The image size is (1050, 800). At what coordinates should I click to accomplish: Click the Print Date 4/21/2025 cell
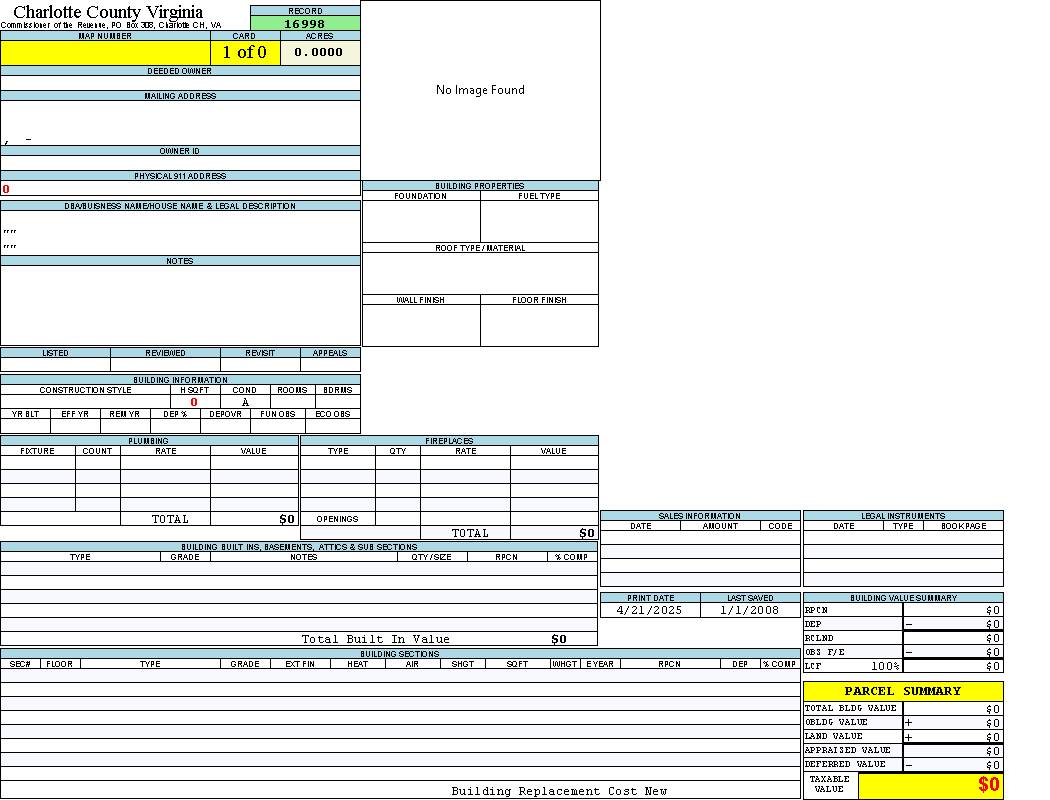(650, 610)
